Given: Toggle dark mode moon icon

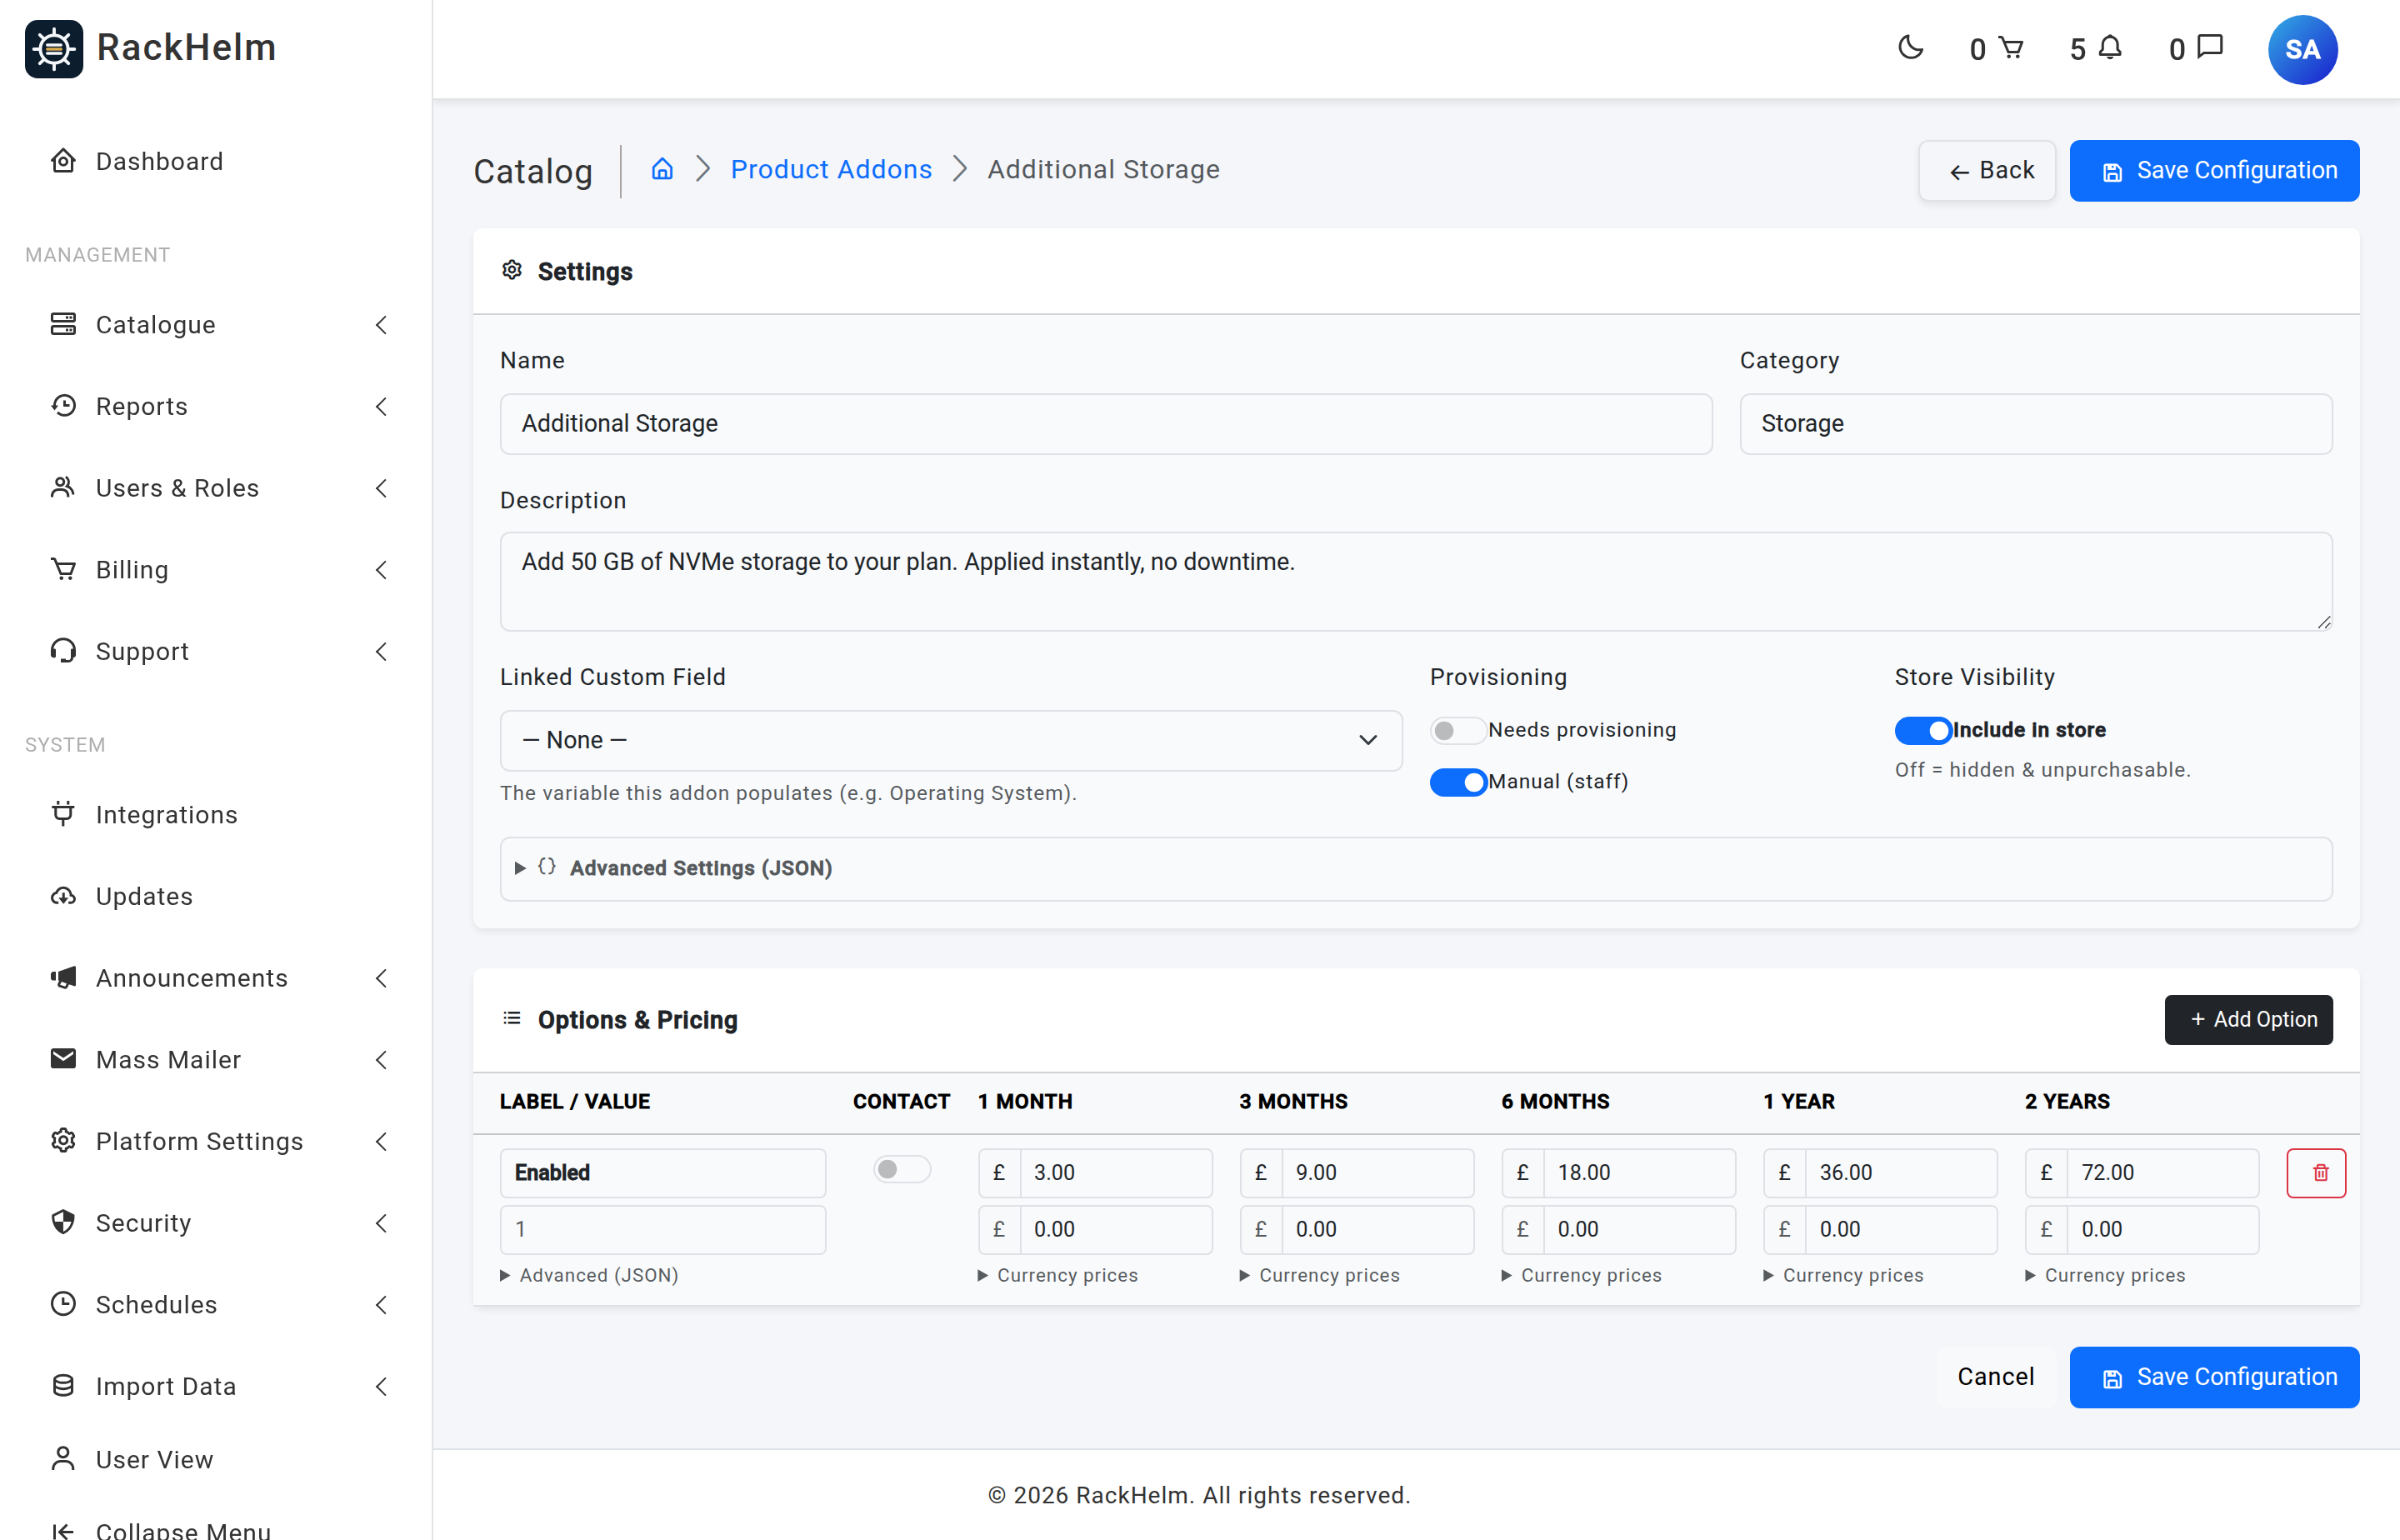Looking at the screenshot, I should pyautogui.click(x=1910, y=48).
